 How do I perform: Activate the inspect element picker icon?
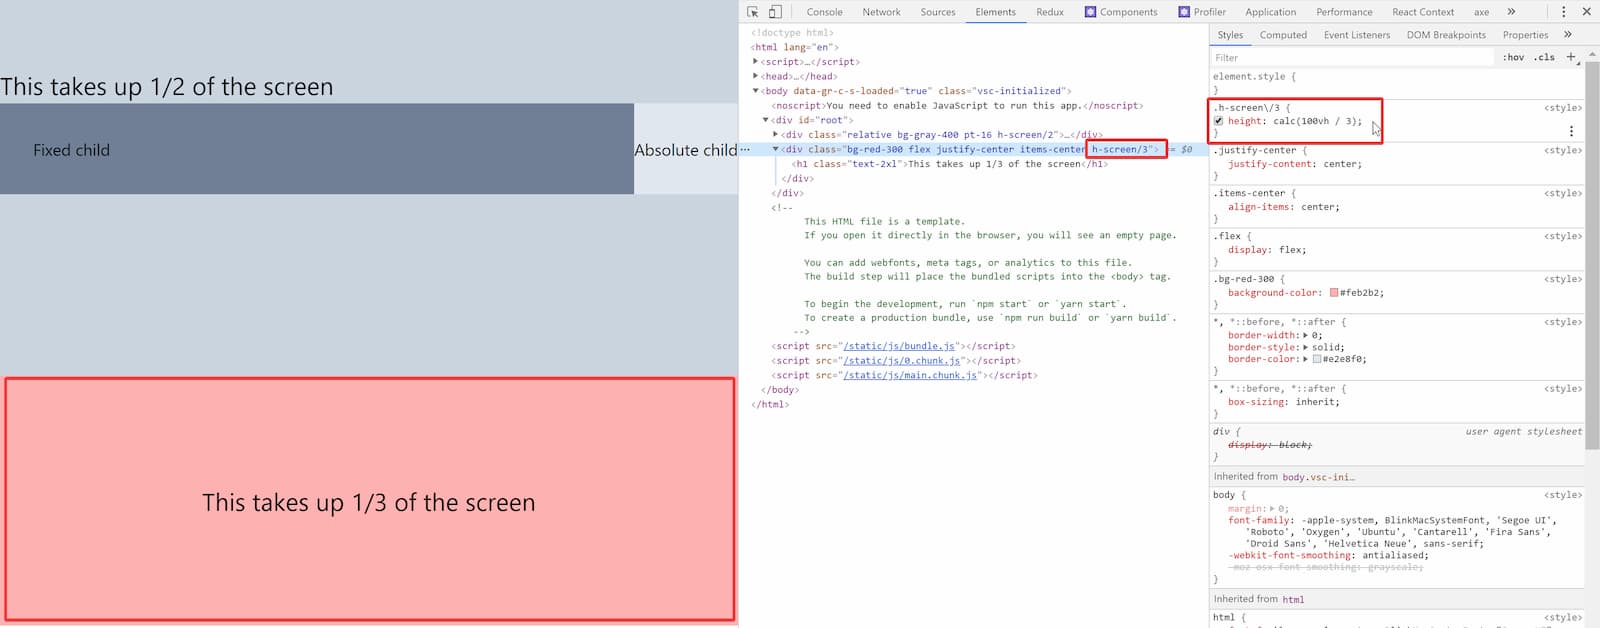pos(753,12)
